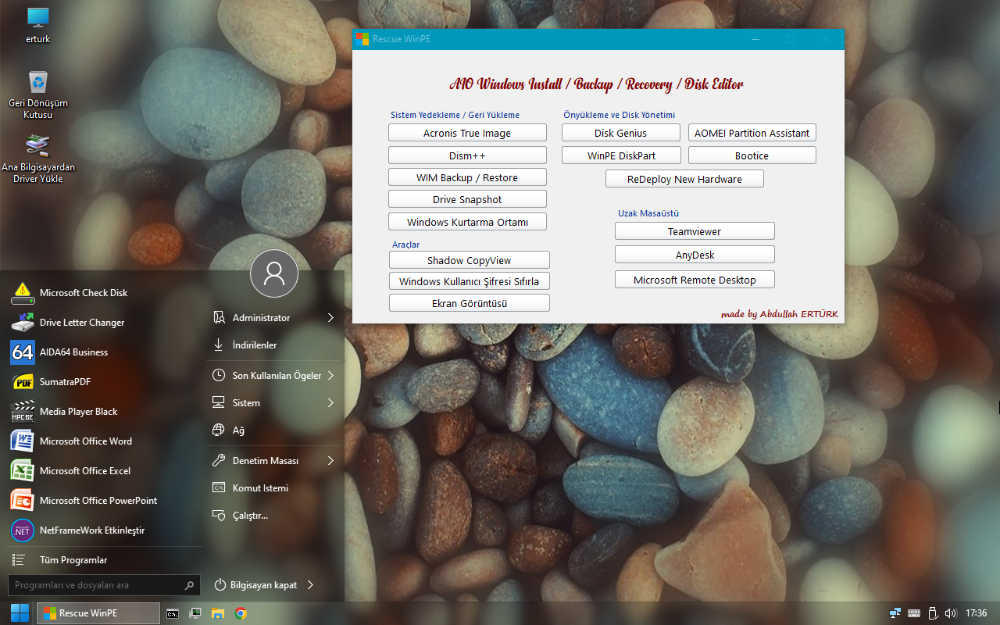The image size is (1000, 625).
Task: Open WinPE DiskPart
Action: (x=621, y=155)
